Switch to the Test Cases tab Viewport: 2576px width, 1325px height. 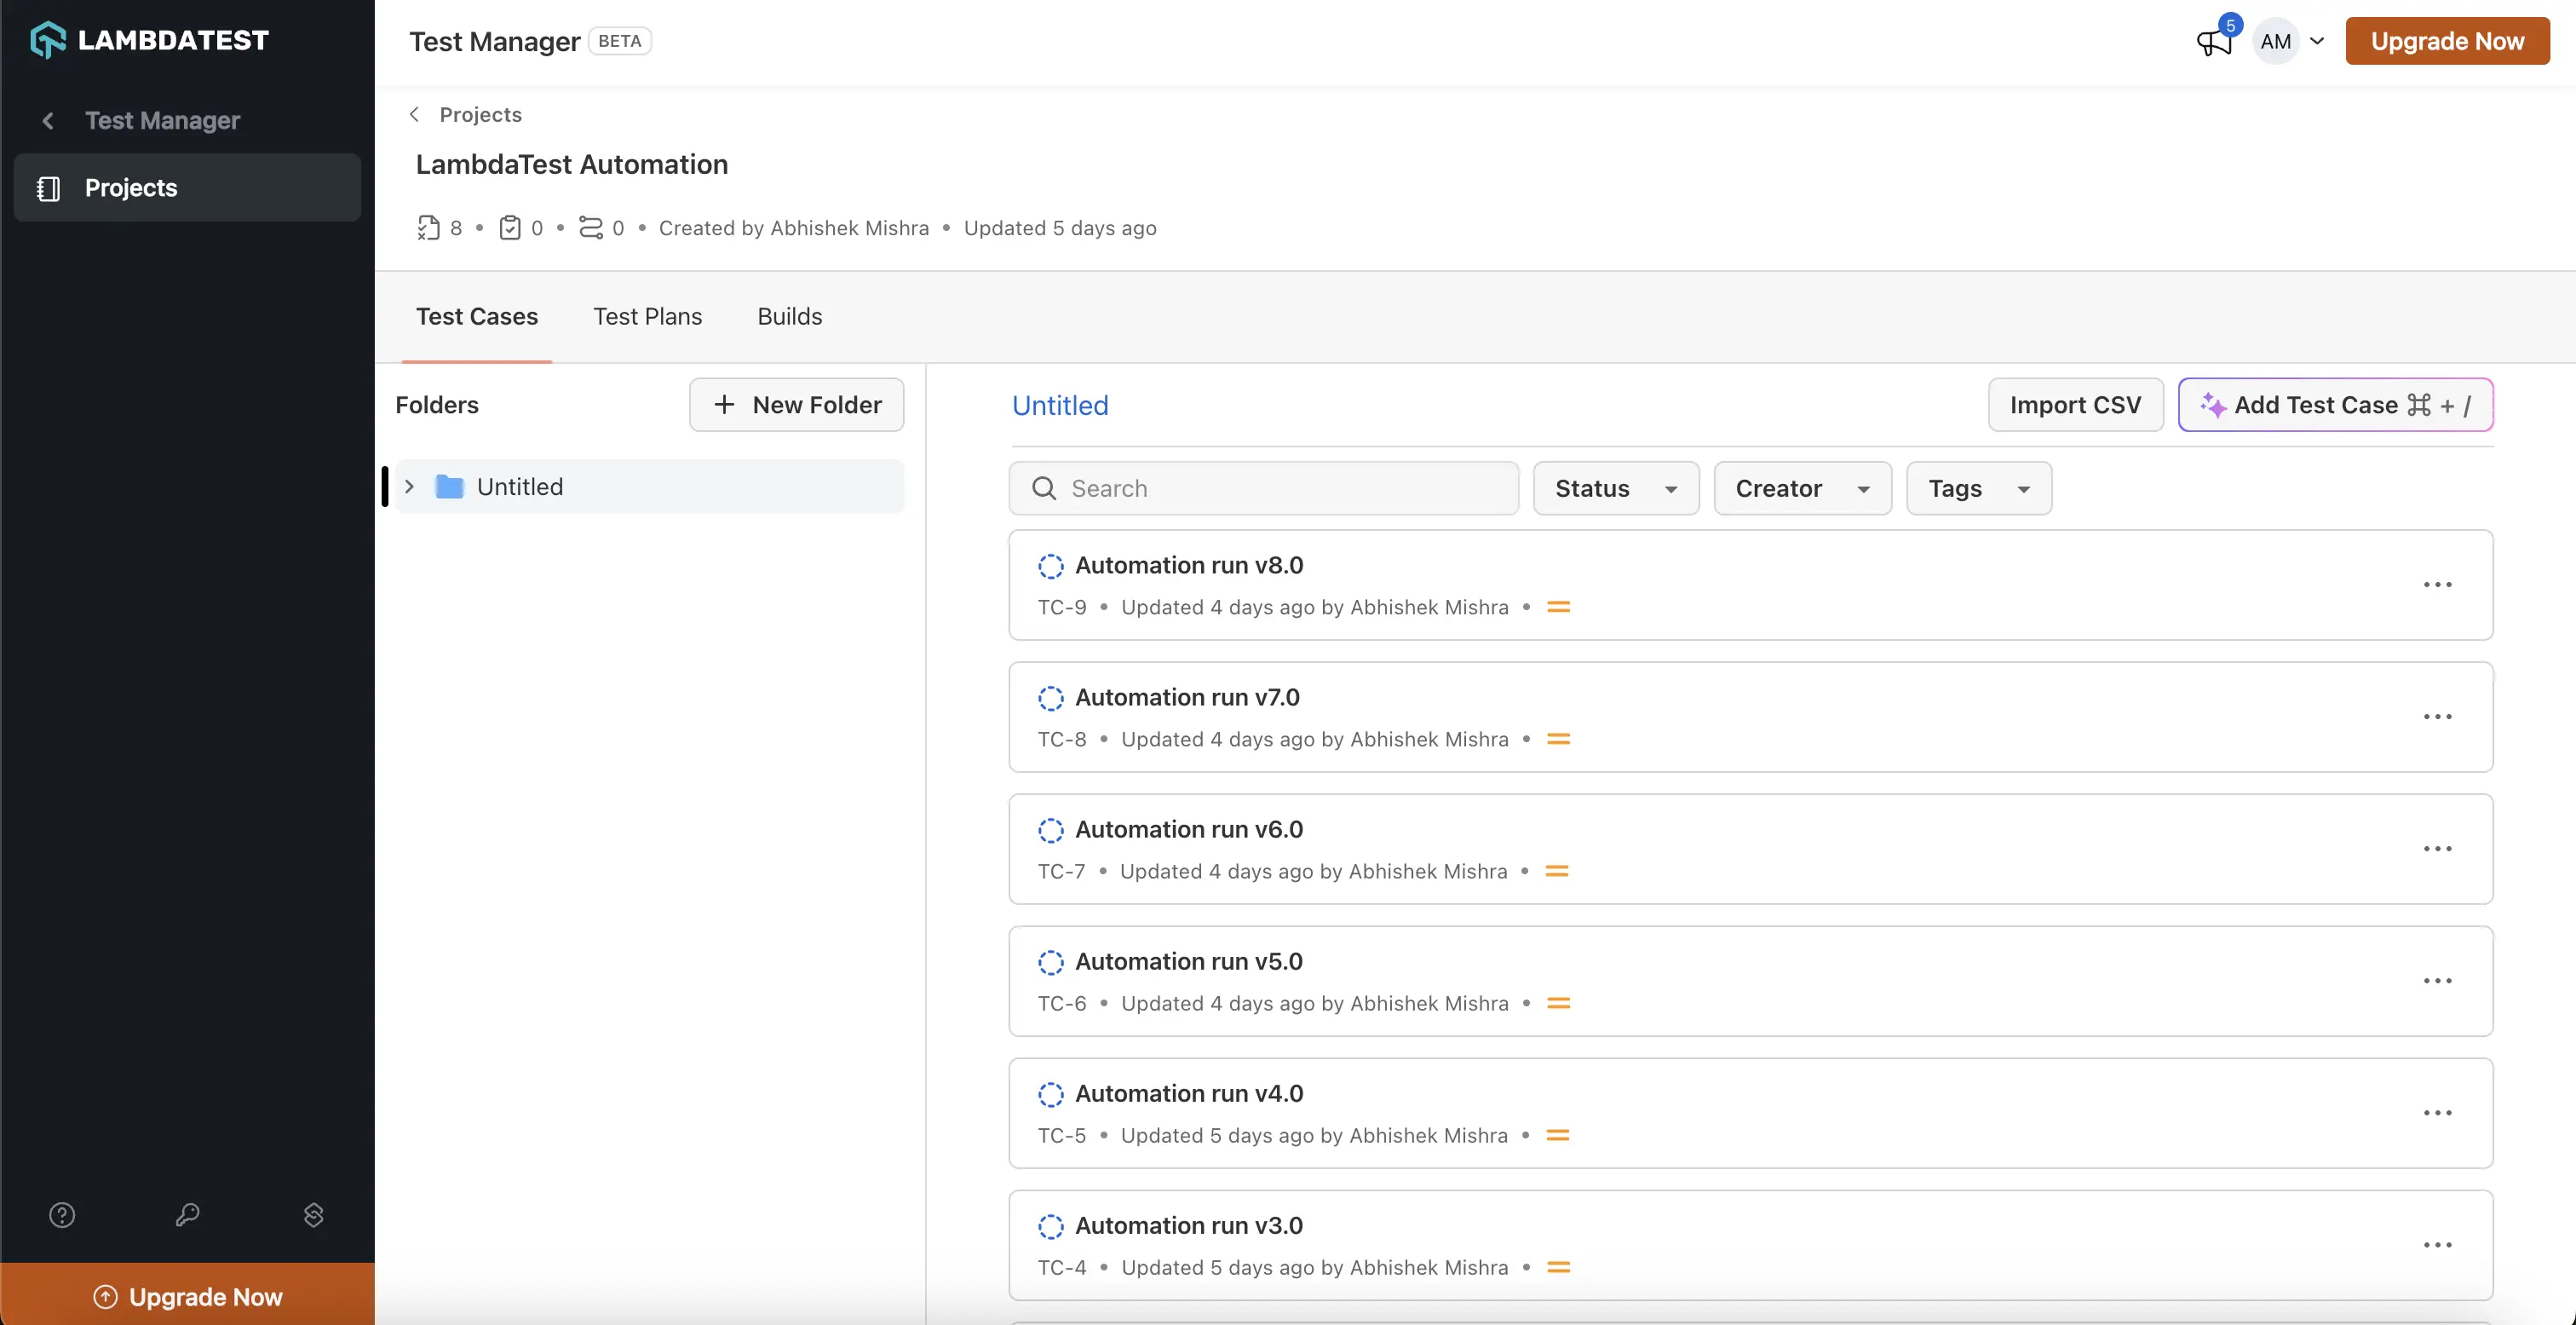pyautogui.click(x=477, y=317)
